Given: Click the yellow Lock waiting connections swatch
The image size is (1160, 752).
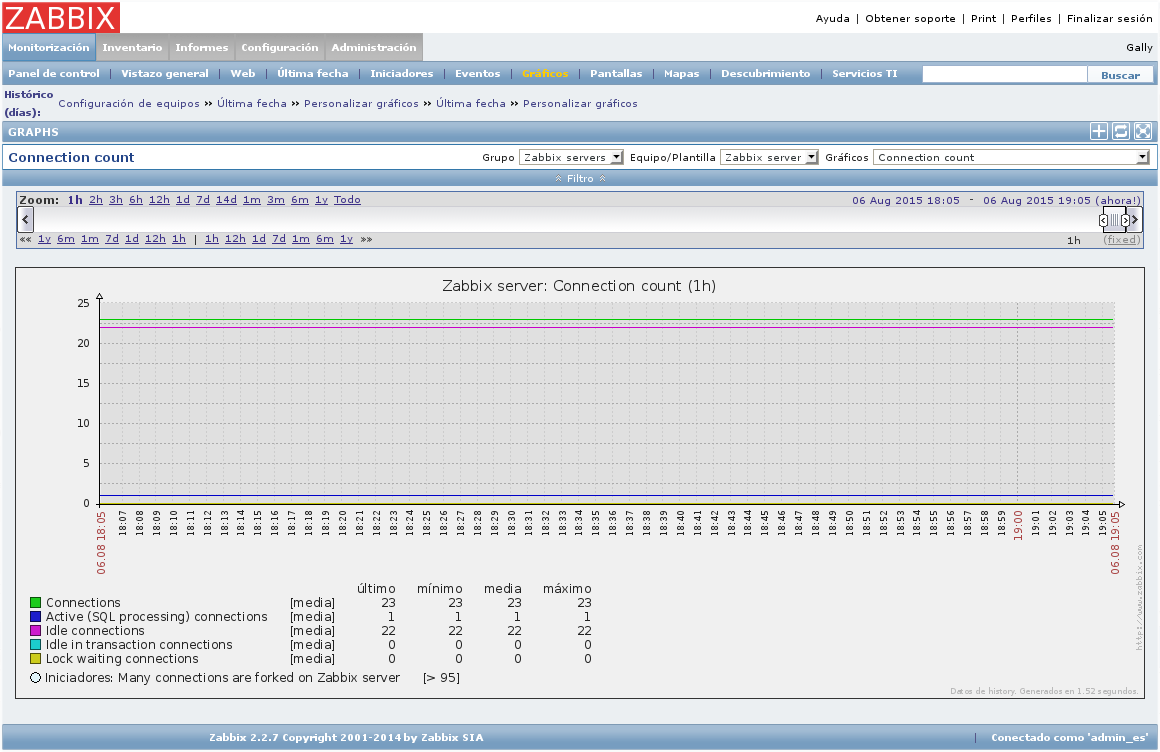Looking at the screenshot, I should pyautogui.click(x=36, y=659).
